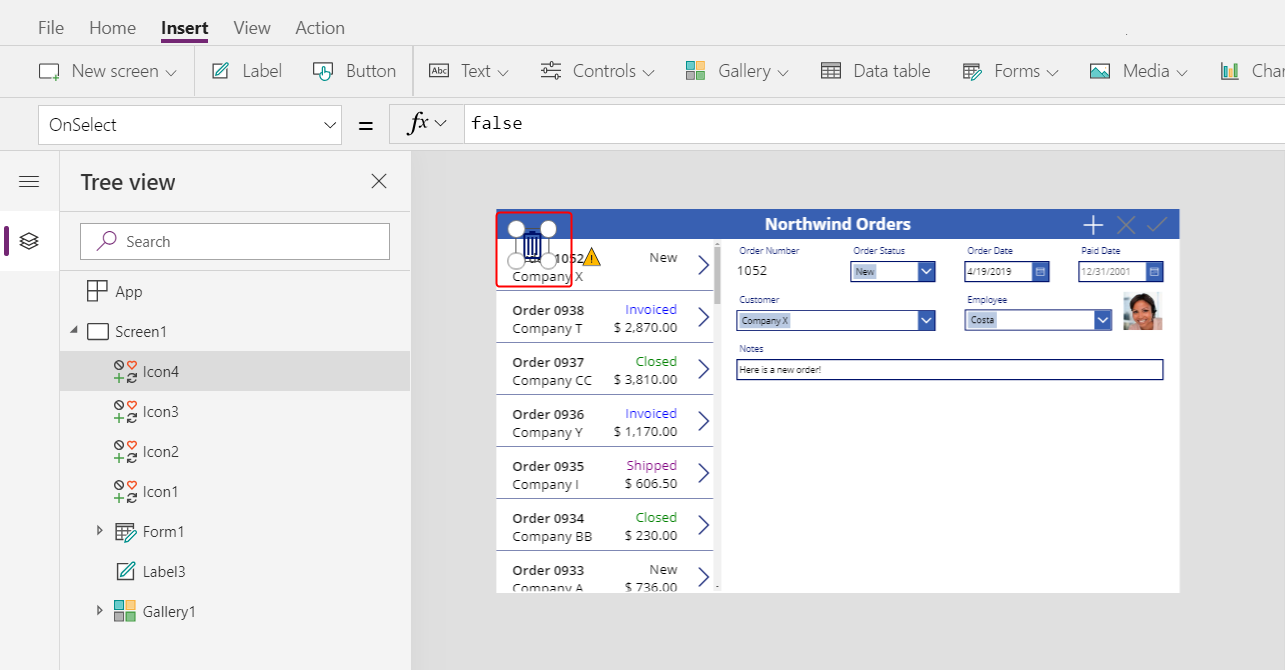Open the Employee dropdown

1103,320
